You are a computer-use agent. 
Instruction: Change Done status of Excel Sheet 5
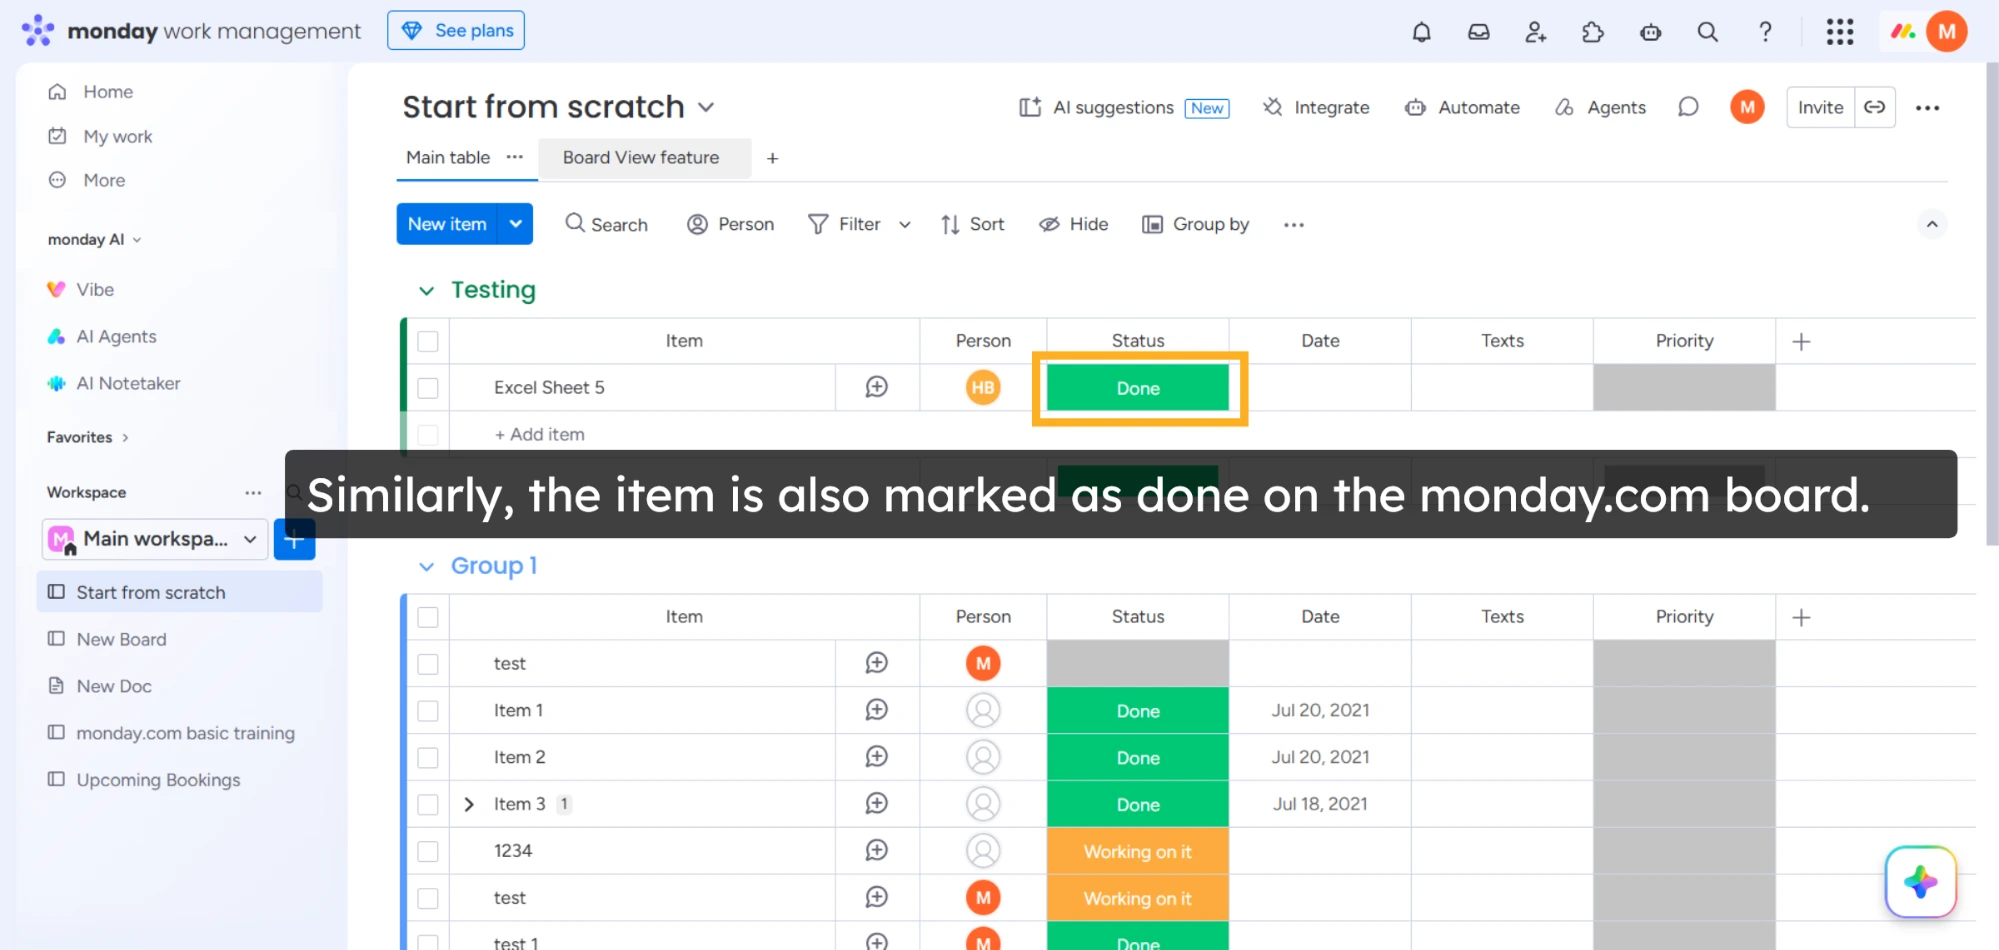click(1138, 388)
